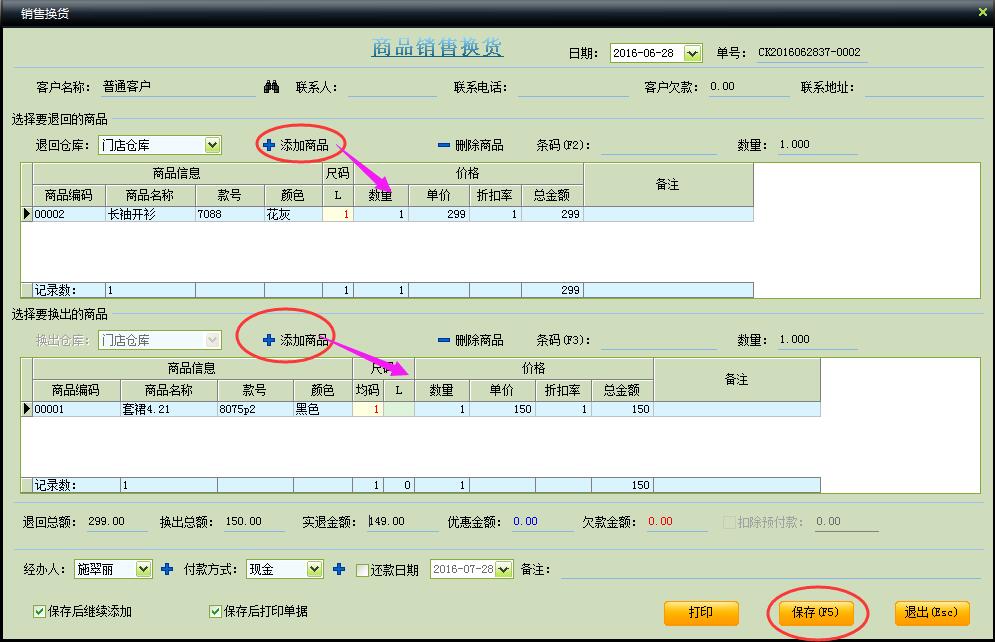
Task: Click the 商品销售换货 title link
Action: [437, 48]
